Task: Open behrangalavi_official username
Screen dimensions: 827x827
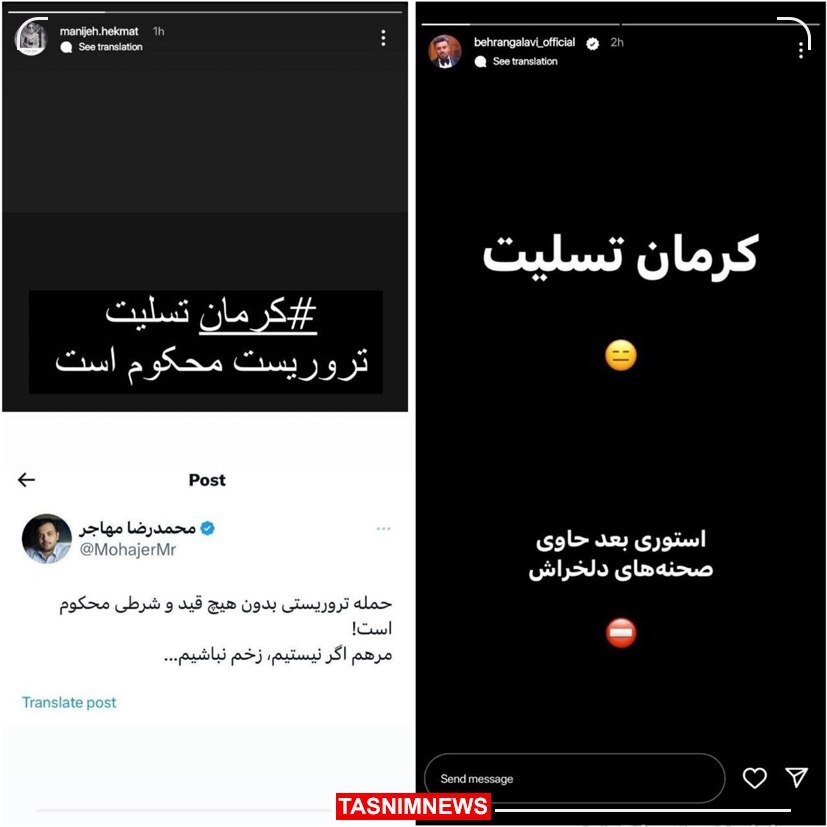Action: coord(524,42)
